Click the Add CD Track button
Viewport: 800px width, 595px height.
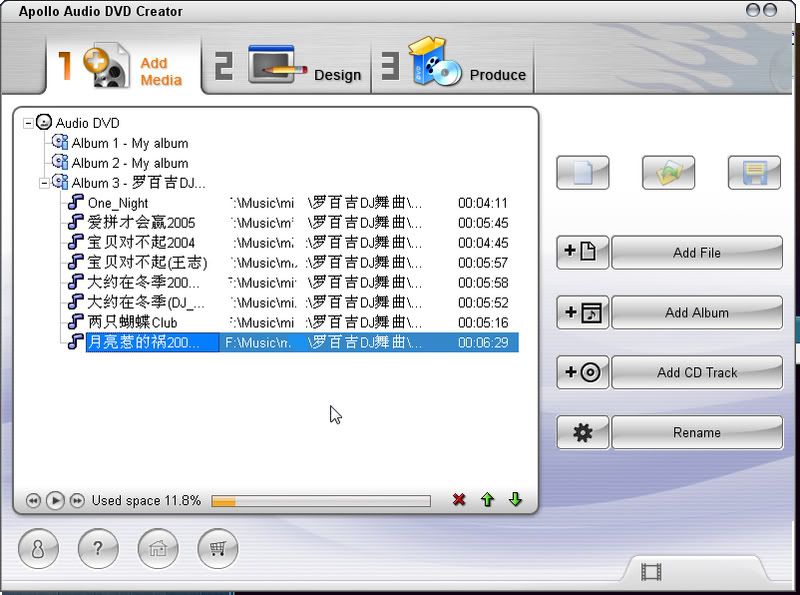[x=697, y=372]
